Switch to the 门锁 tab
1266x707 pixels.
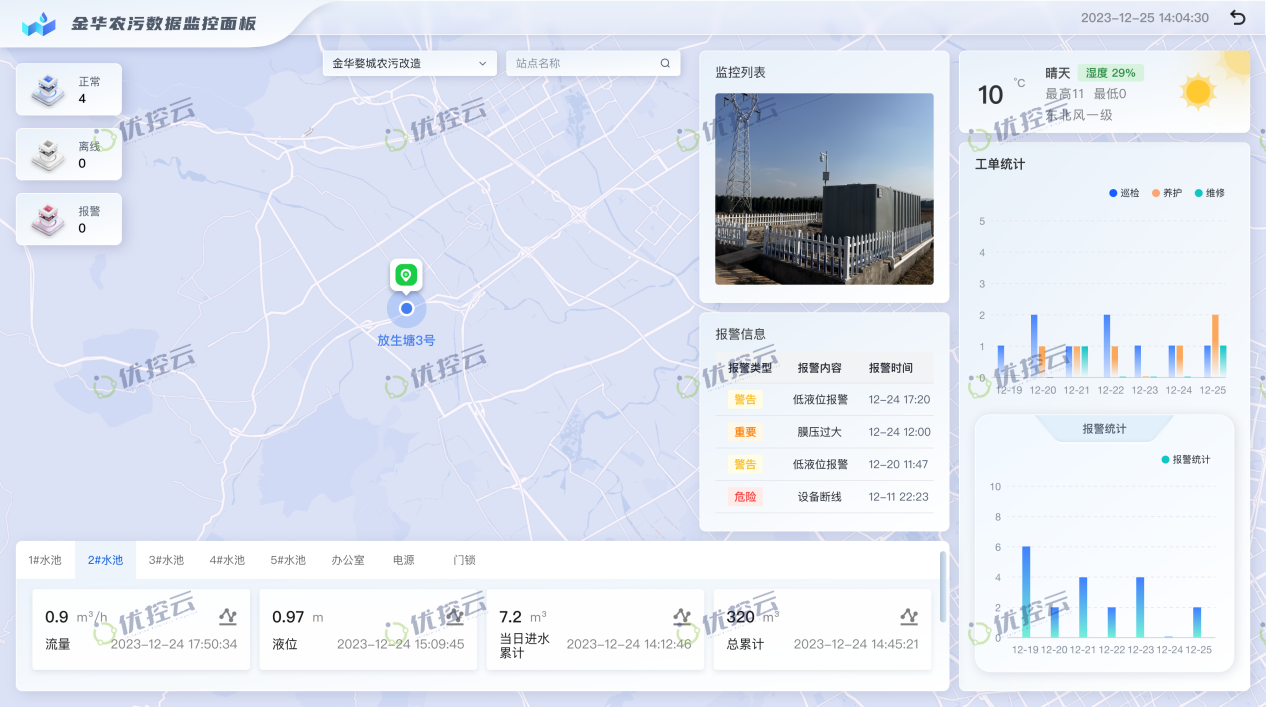(x=466, y=560)
